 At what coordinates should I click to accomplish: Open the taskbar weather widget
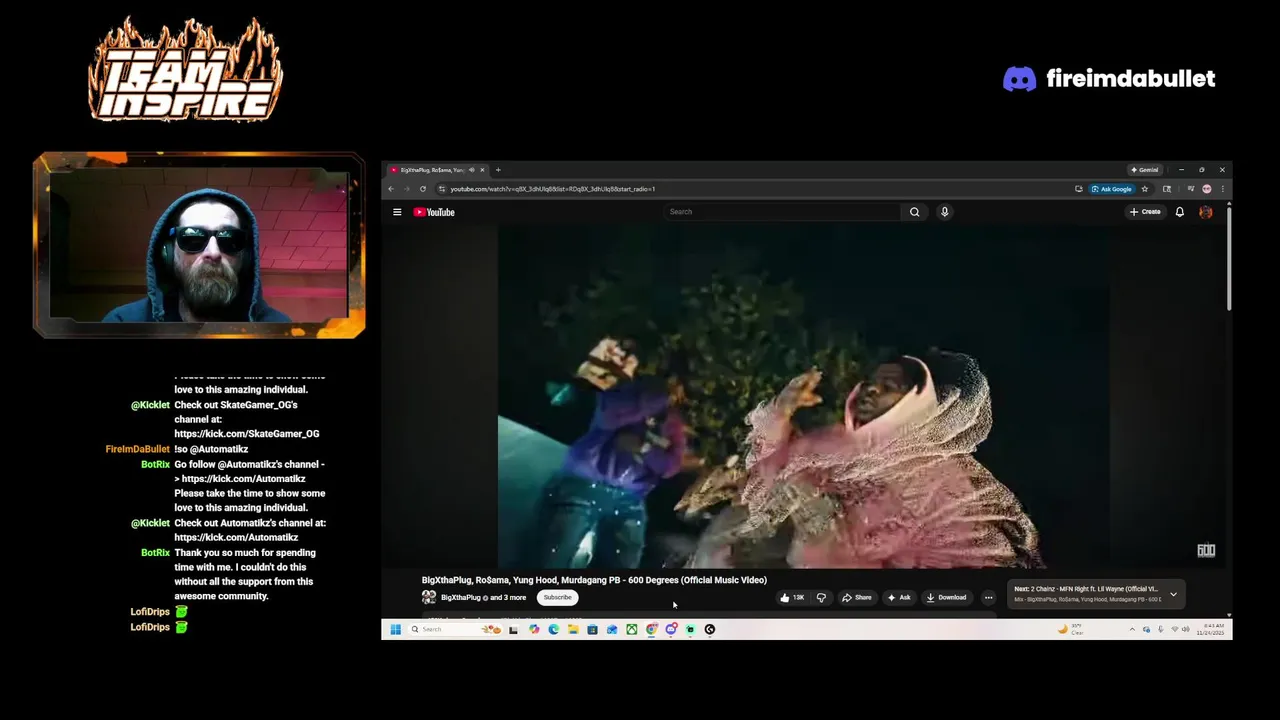point(1070,629)
